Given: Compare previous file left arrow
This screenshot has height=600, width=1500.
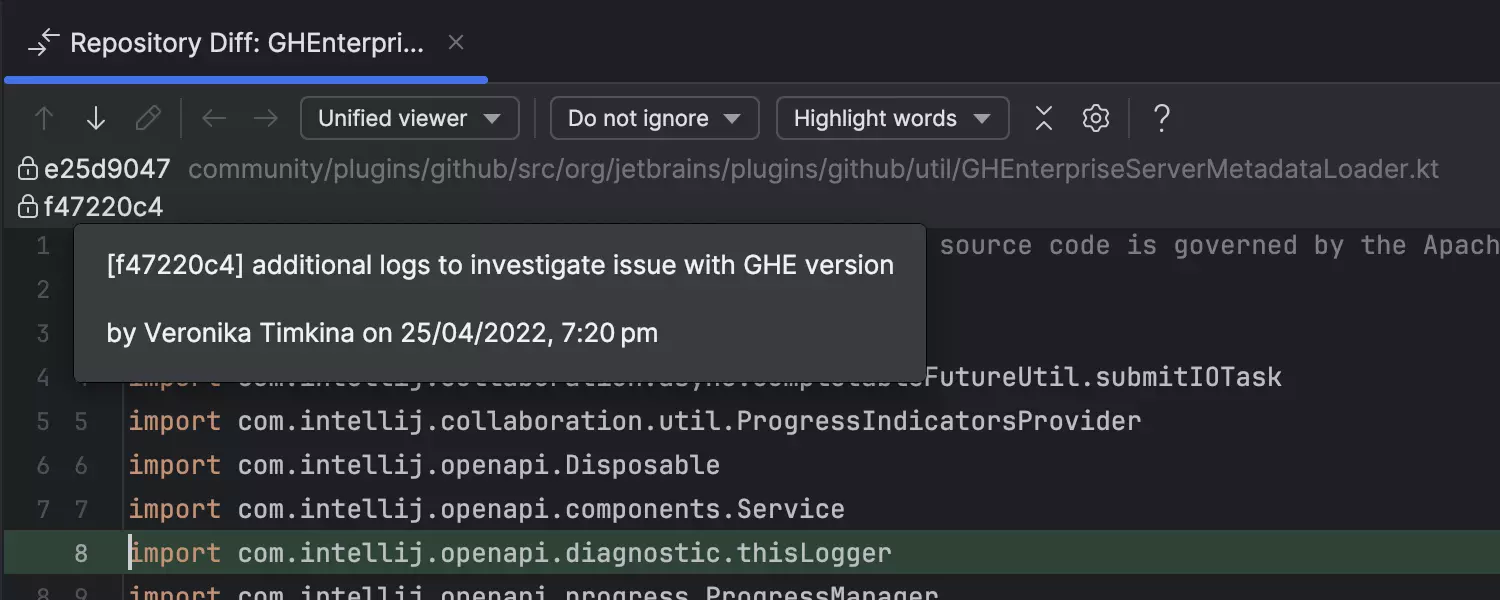Looking at the screenshot, I should (214, 119).
